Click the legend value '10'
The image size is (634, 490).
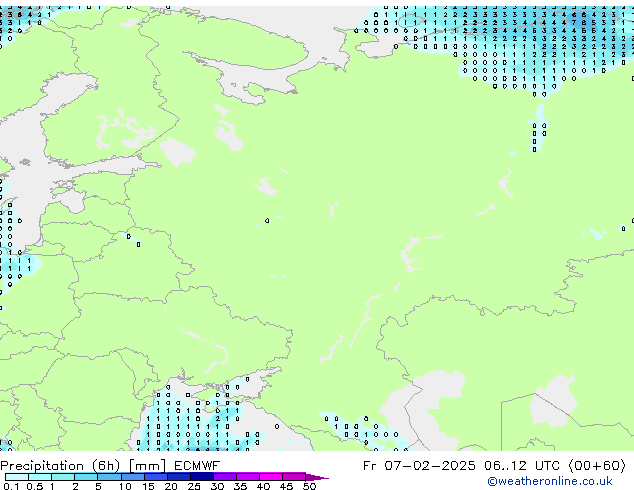125,486
